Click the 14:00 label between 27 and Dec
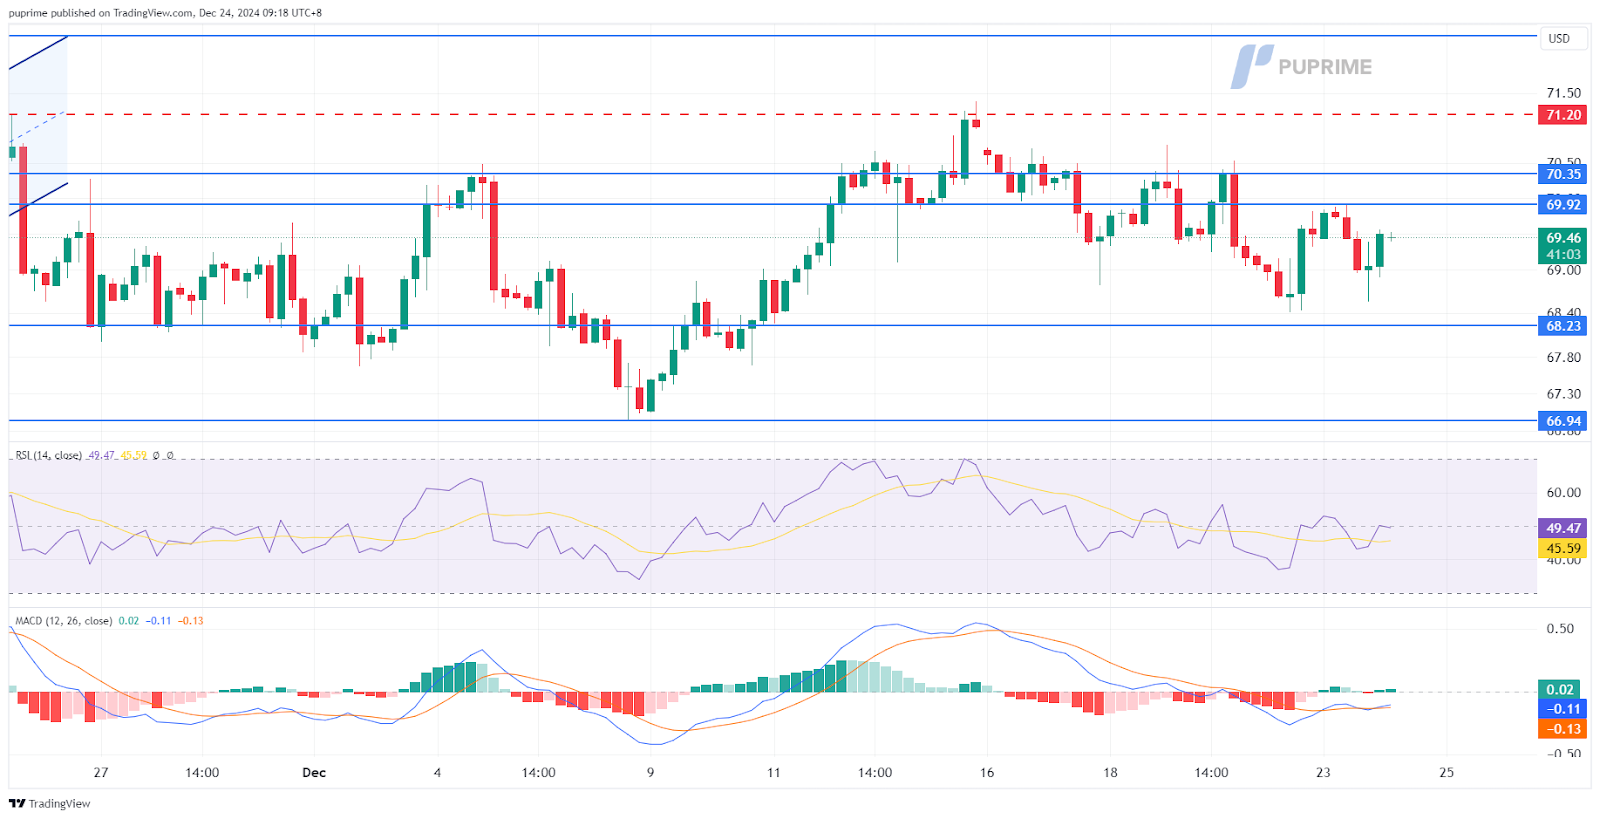 [202, 772]
